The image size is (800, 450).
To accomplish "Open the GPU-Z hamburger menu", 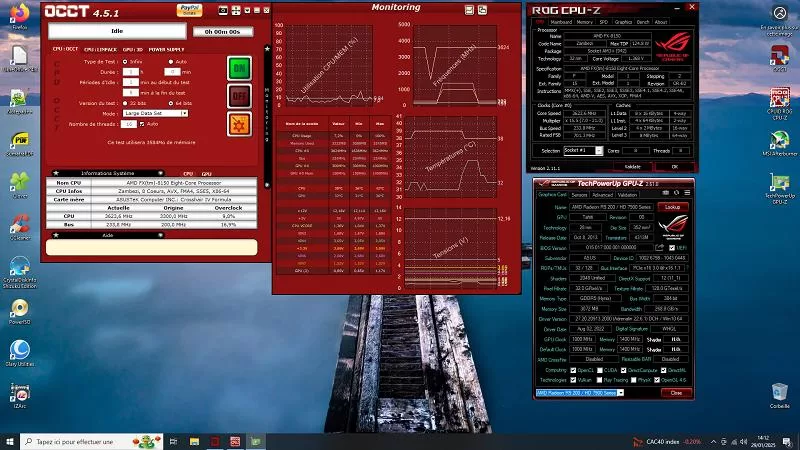I will (x=687, y=193).
